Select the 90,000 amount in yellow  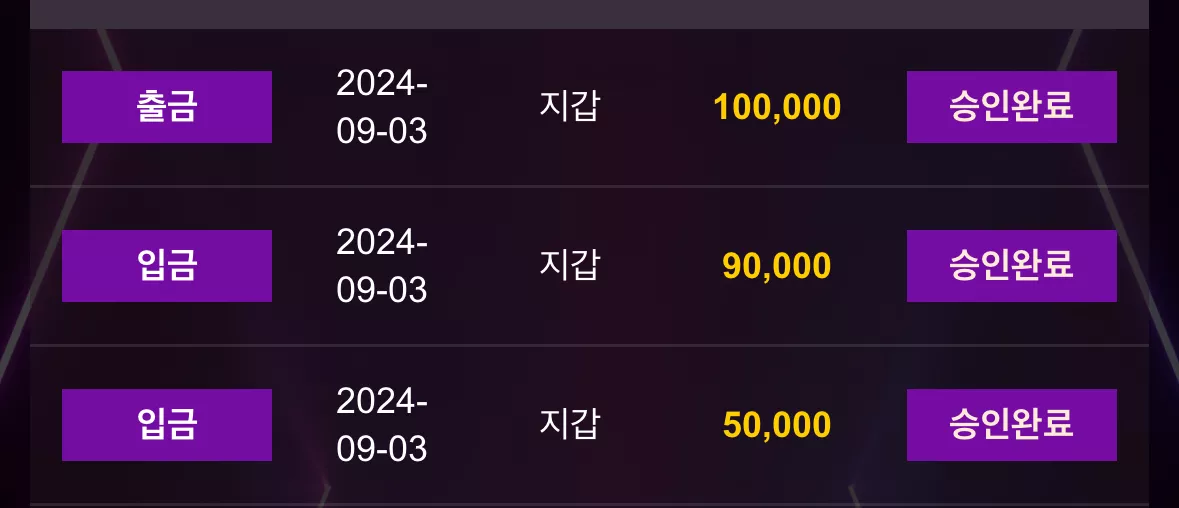point(777,266)
